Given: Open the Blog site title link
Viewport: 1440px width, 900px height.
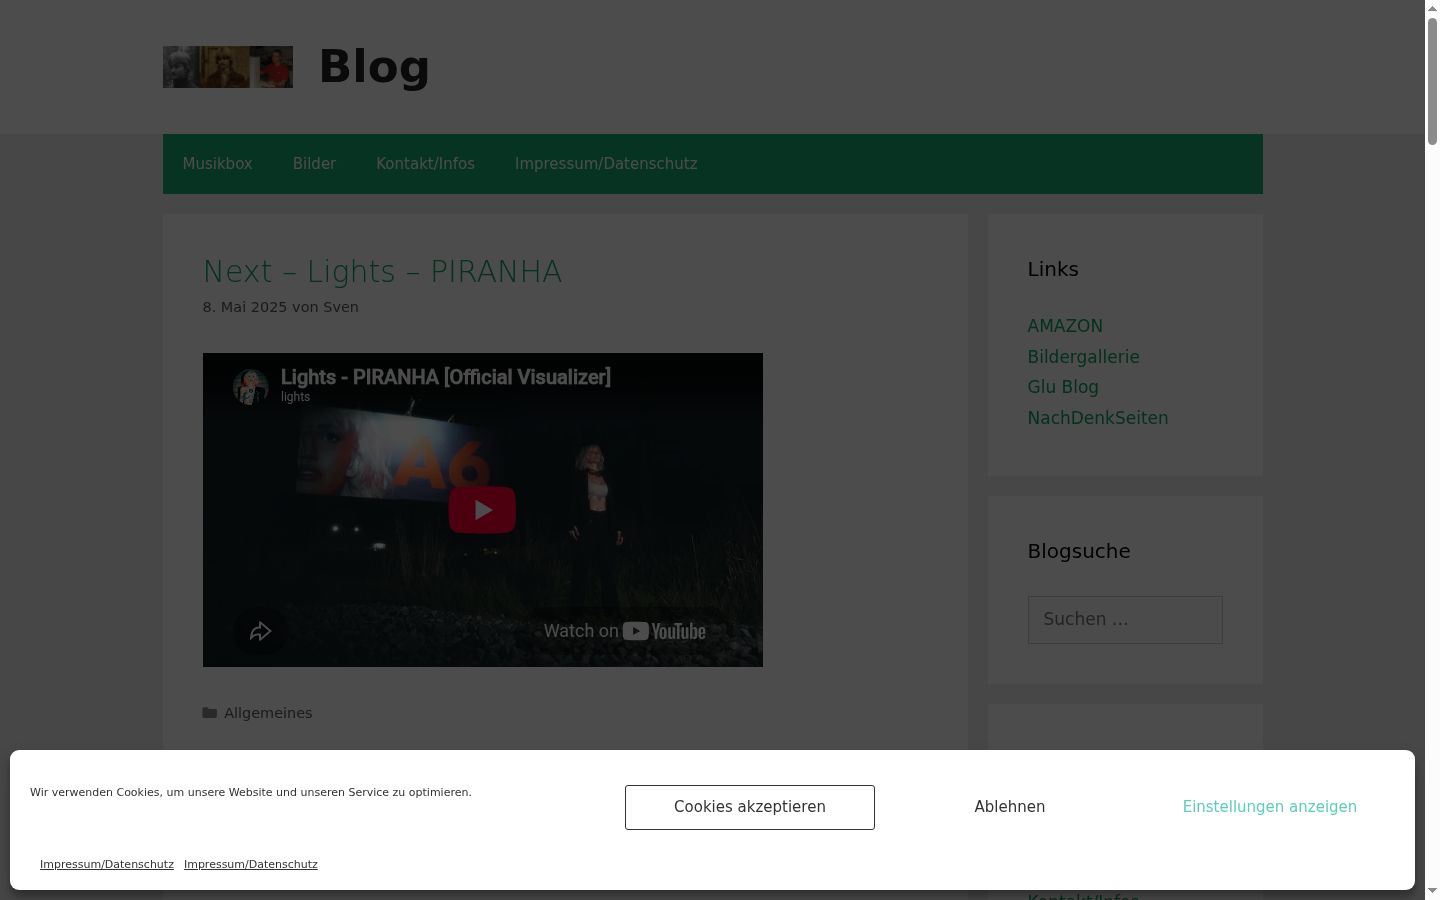Looking at the screenshot, I should point(374,67).
